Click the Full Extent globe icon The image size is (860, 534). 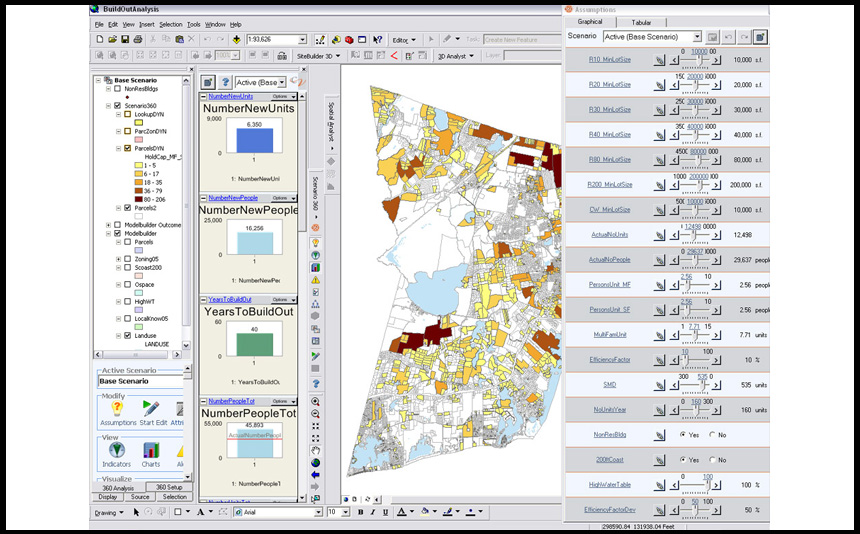315,463
